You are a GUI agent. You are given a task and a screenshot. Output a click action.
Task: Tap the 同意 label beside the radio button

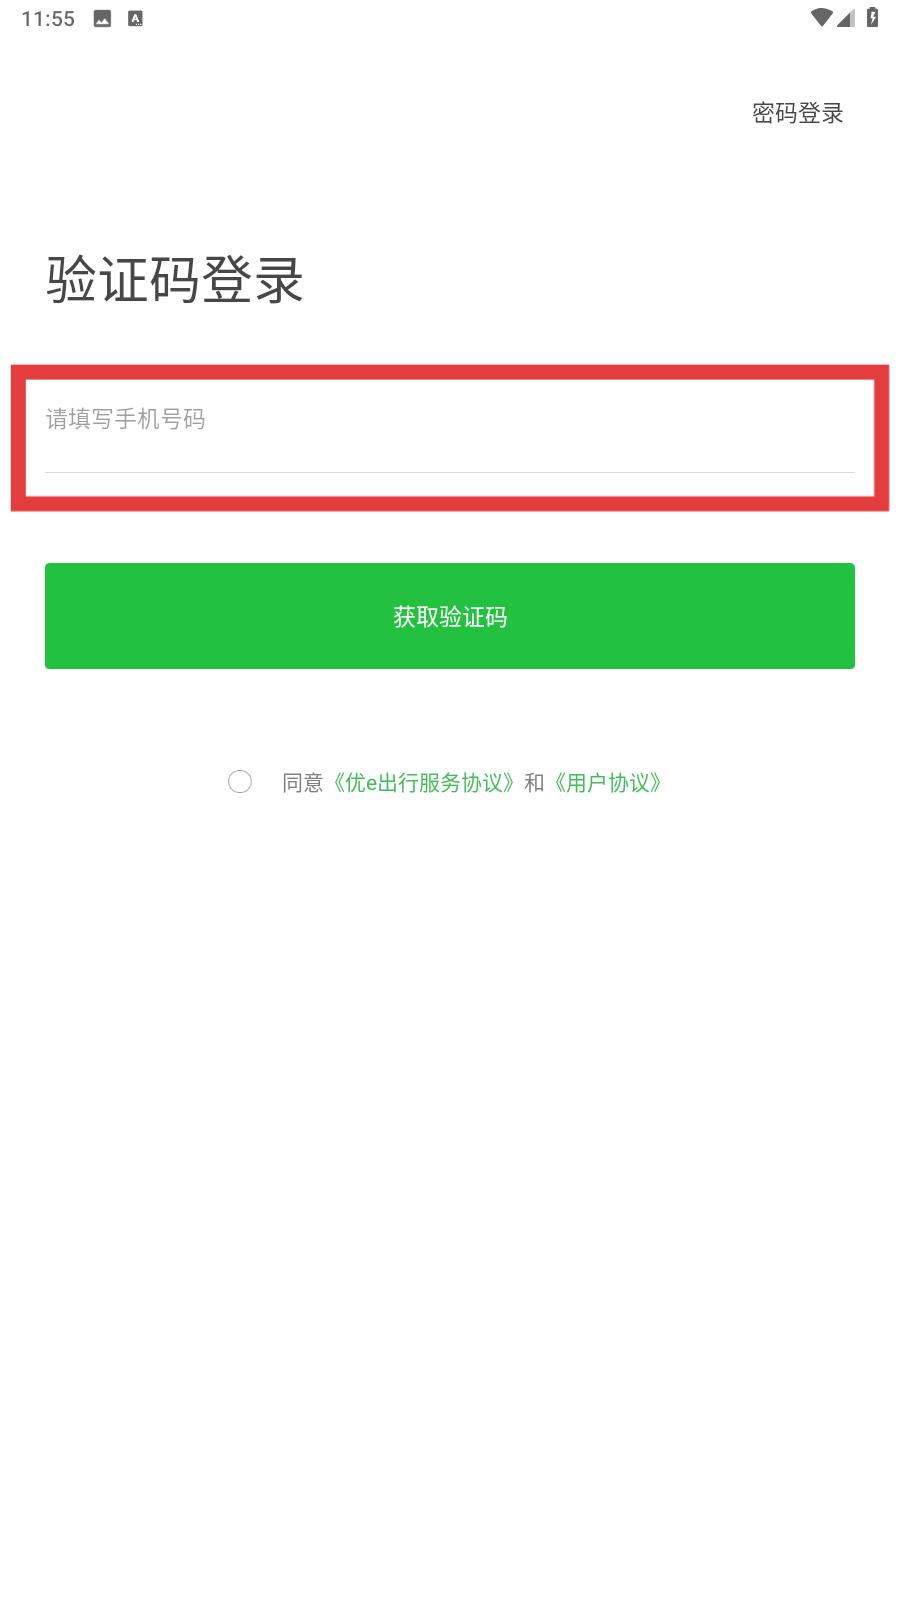point(303,783)
